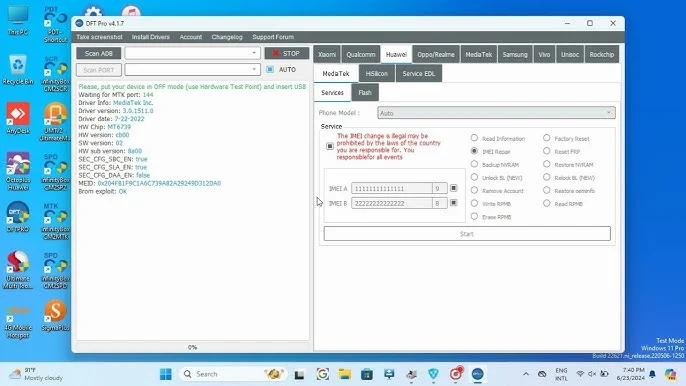Switch to the Xiaomi tab
The width and height of the screenshot is (686, 386).
(327, 54)
